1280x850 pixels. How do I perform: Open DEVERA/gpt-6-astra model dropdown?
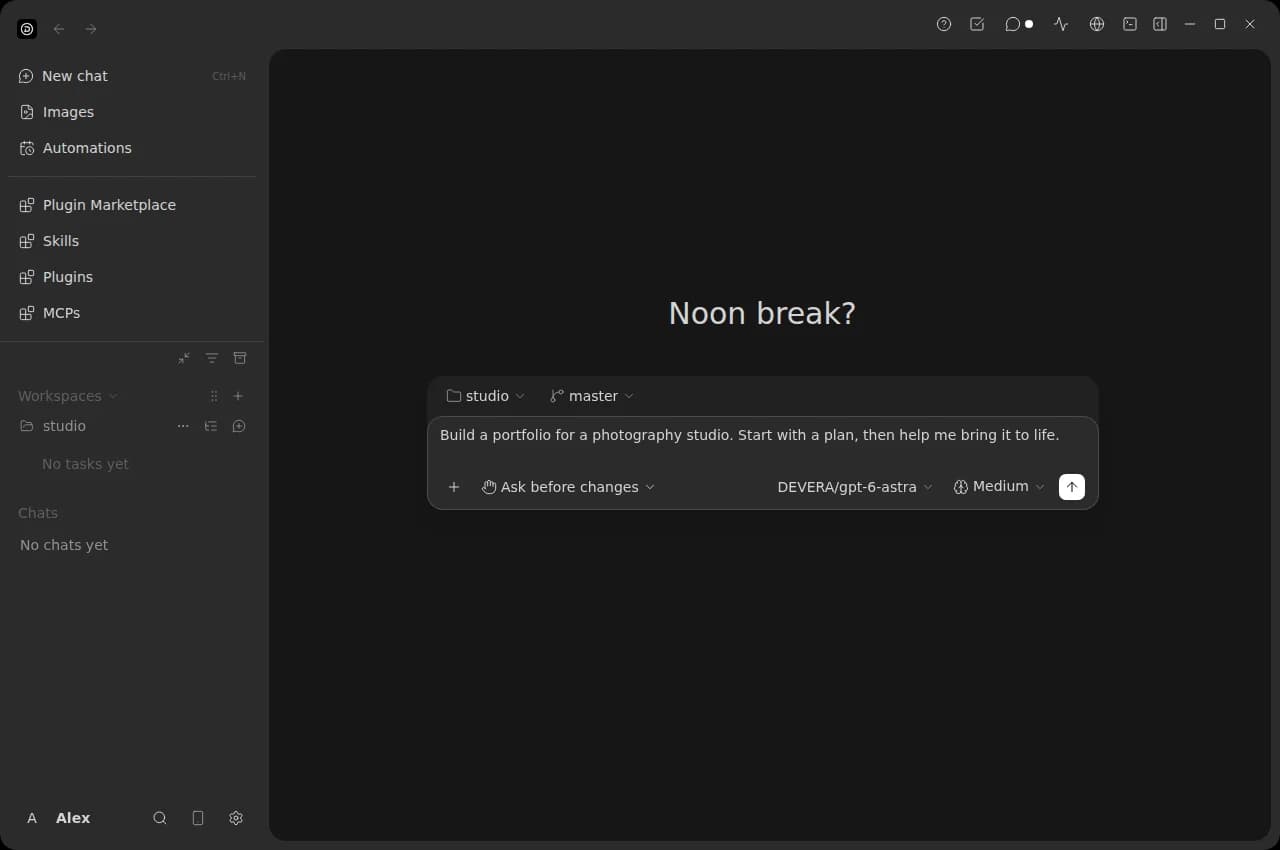855,487
